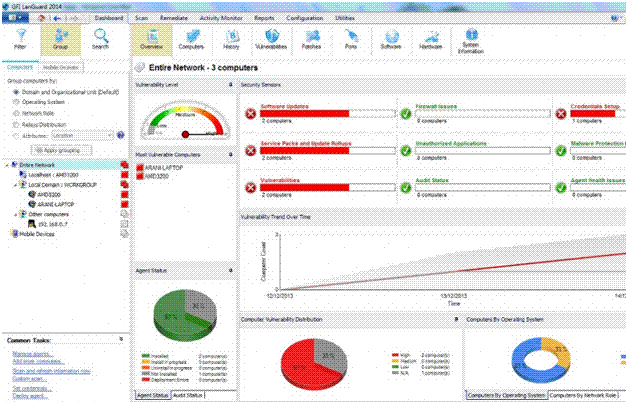
Task: Click Add more computers link
Action: [x=38, y=361]
